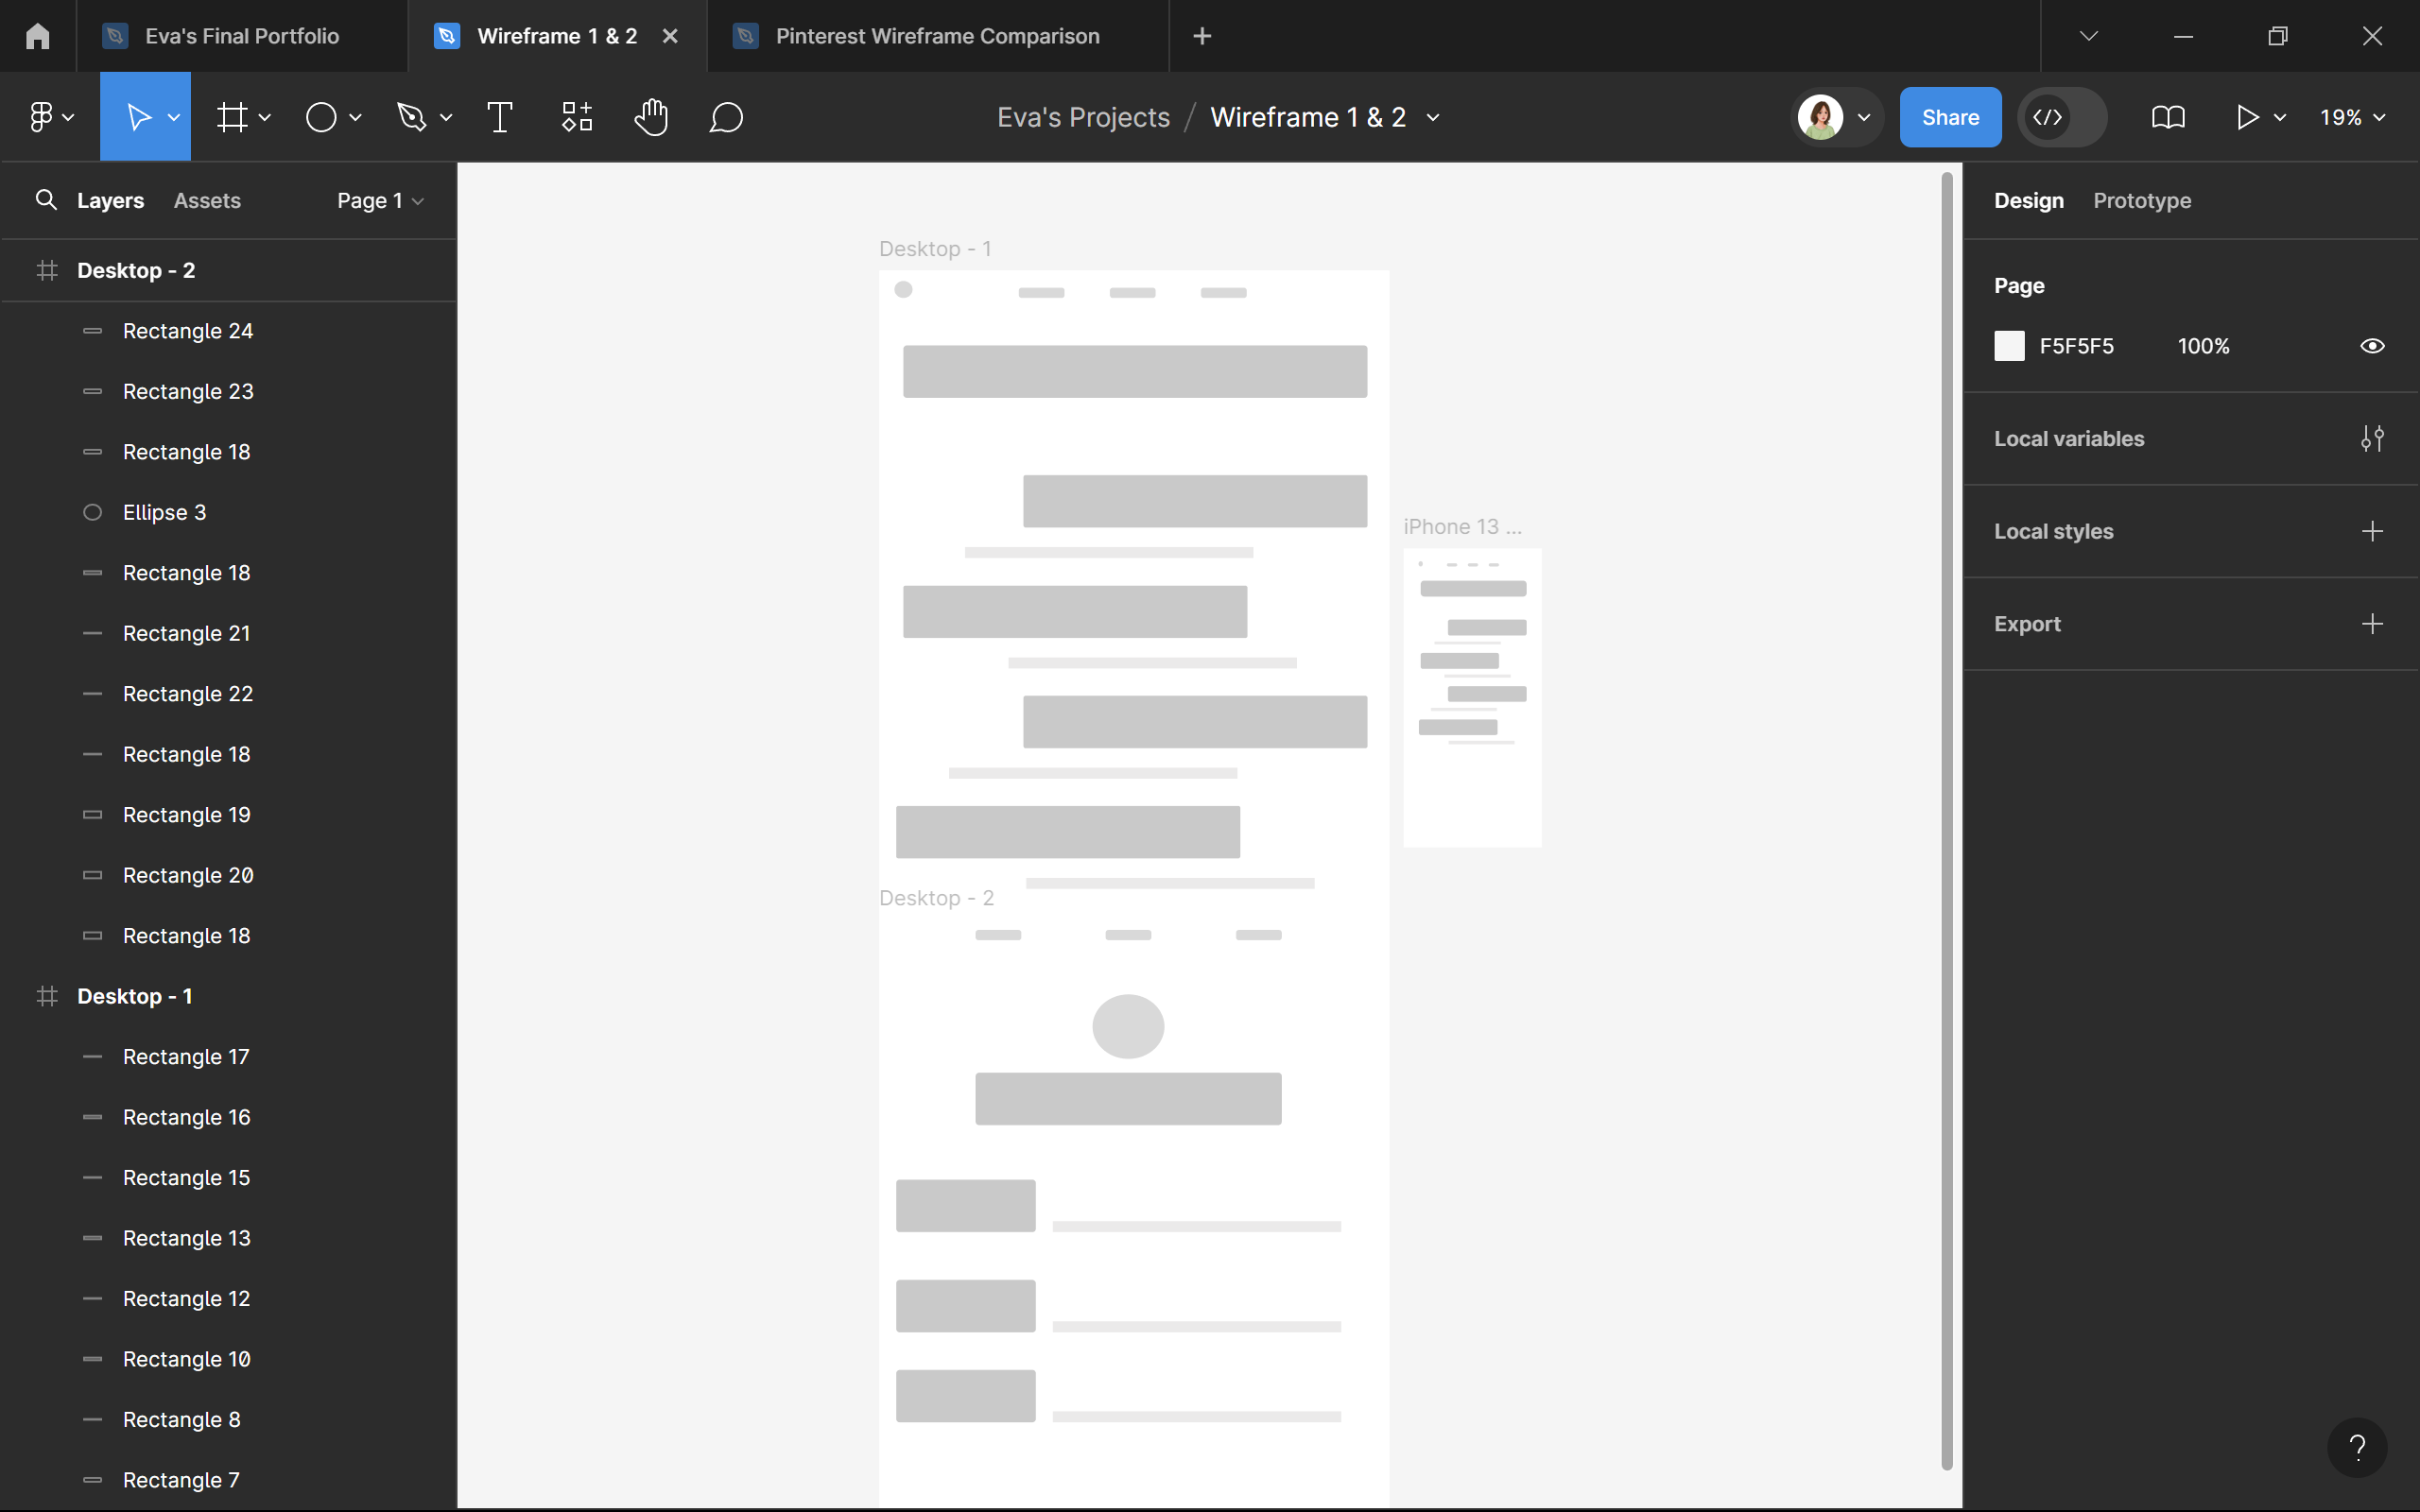Image resolution: width=2420 pixels, height=1512 pixels.
Task: Select Desktop - 2 frame in layers panel
Action: pyautogui.click(x=136, y=270)
